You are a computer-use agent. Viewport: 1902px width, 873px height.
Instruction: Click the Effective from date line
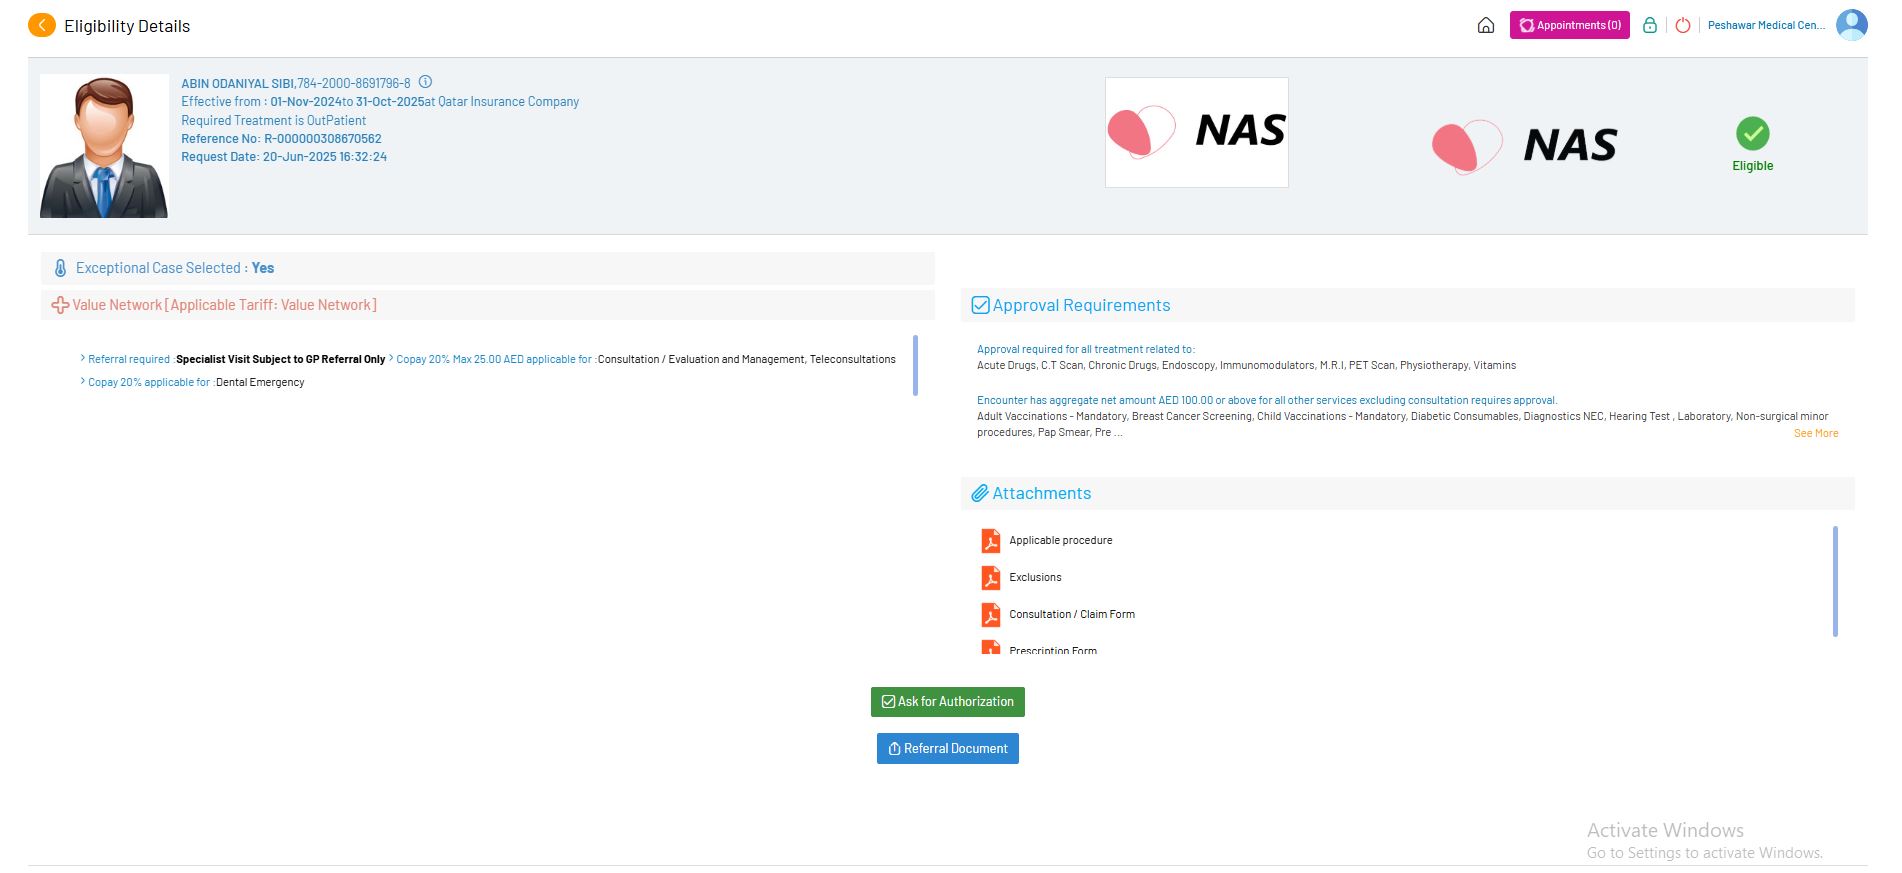(380, 102)
